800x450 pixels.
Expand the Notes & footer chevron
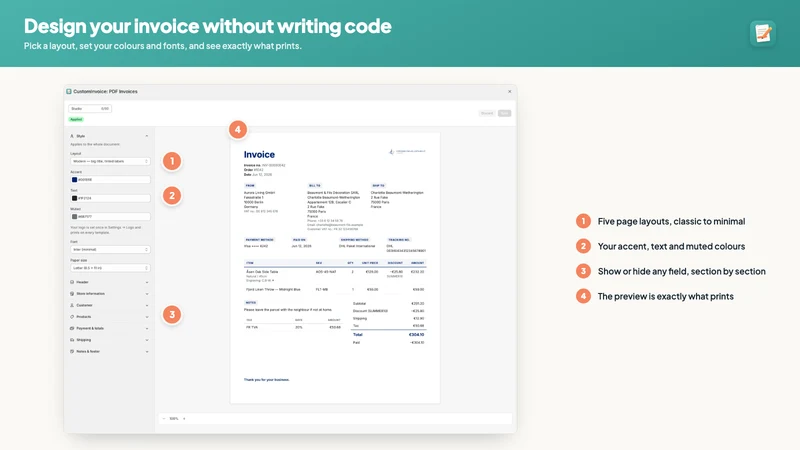point(147,352)
